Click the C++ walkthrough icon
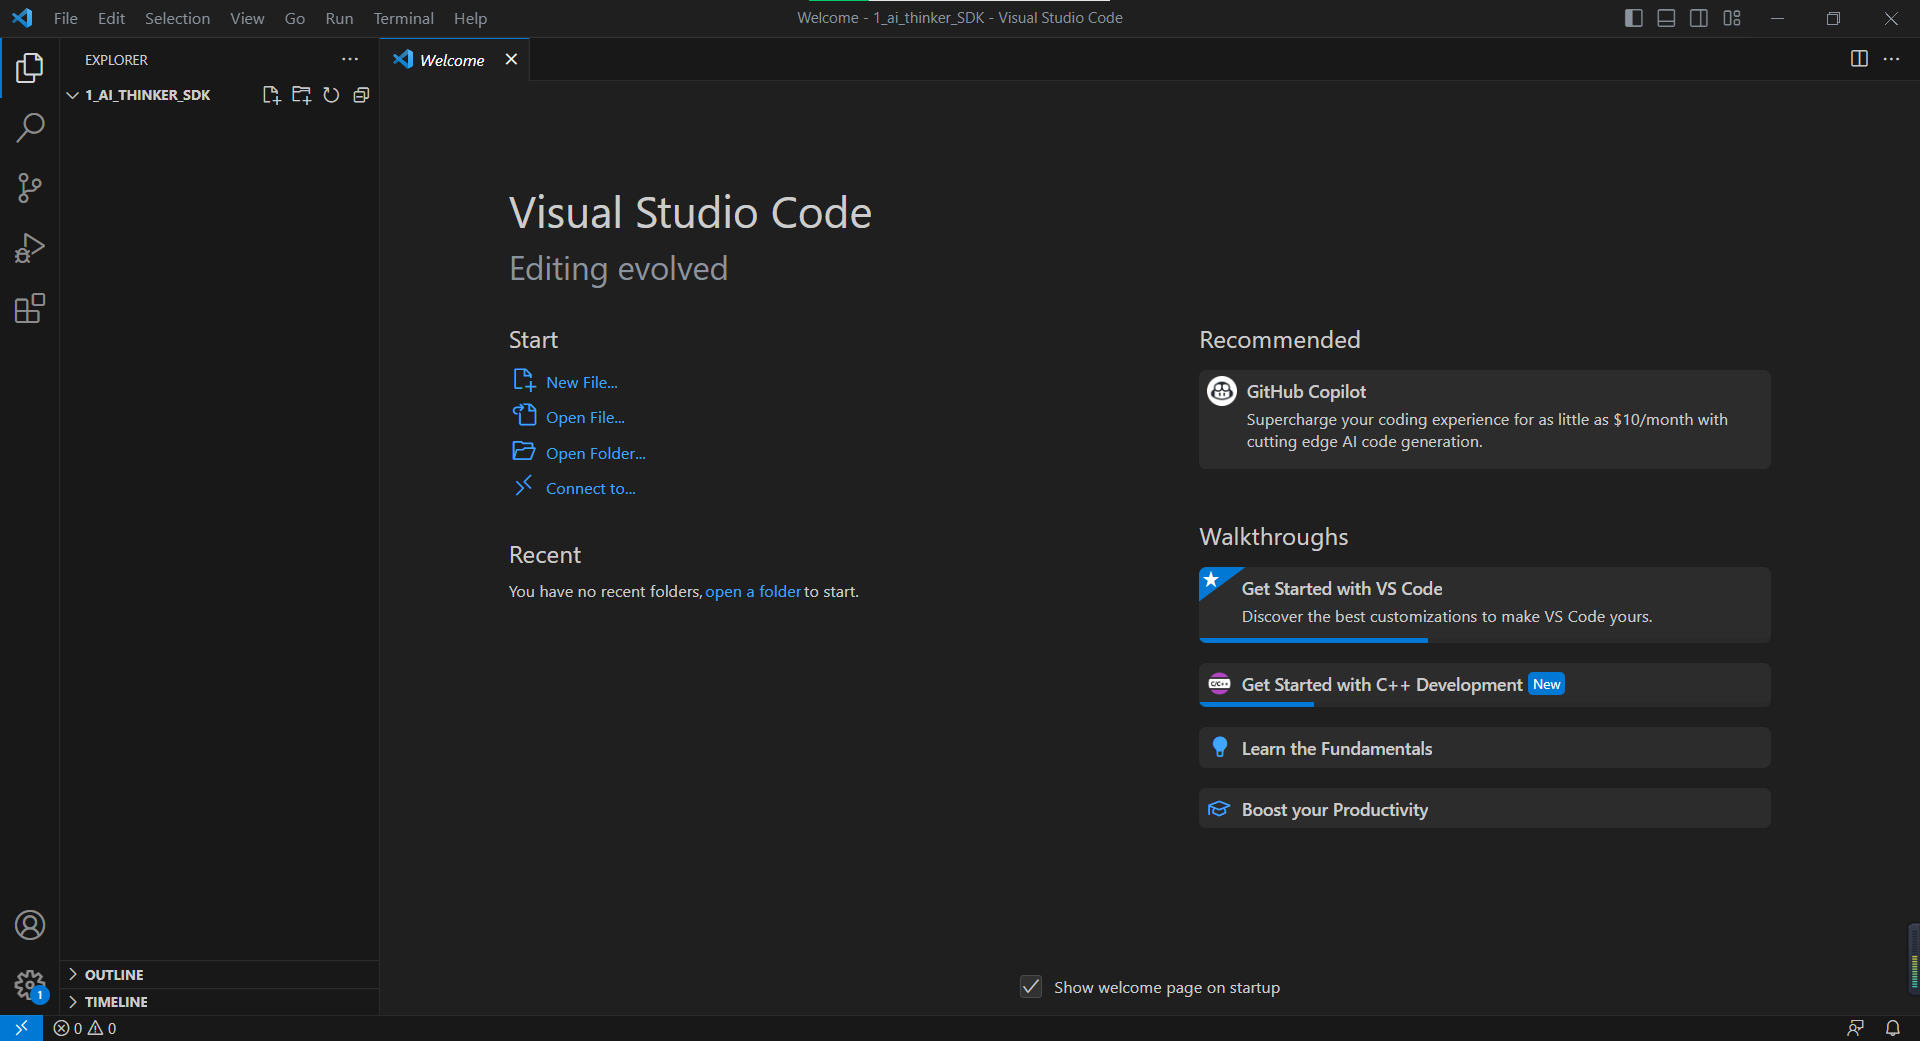 coord(1219,684)
